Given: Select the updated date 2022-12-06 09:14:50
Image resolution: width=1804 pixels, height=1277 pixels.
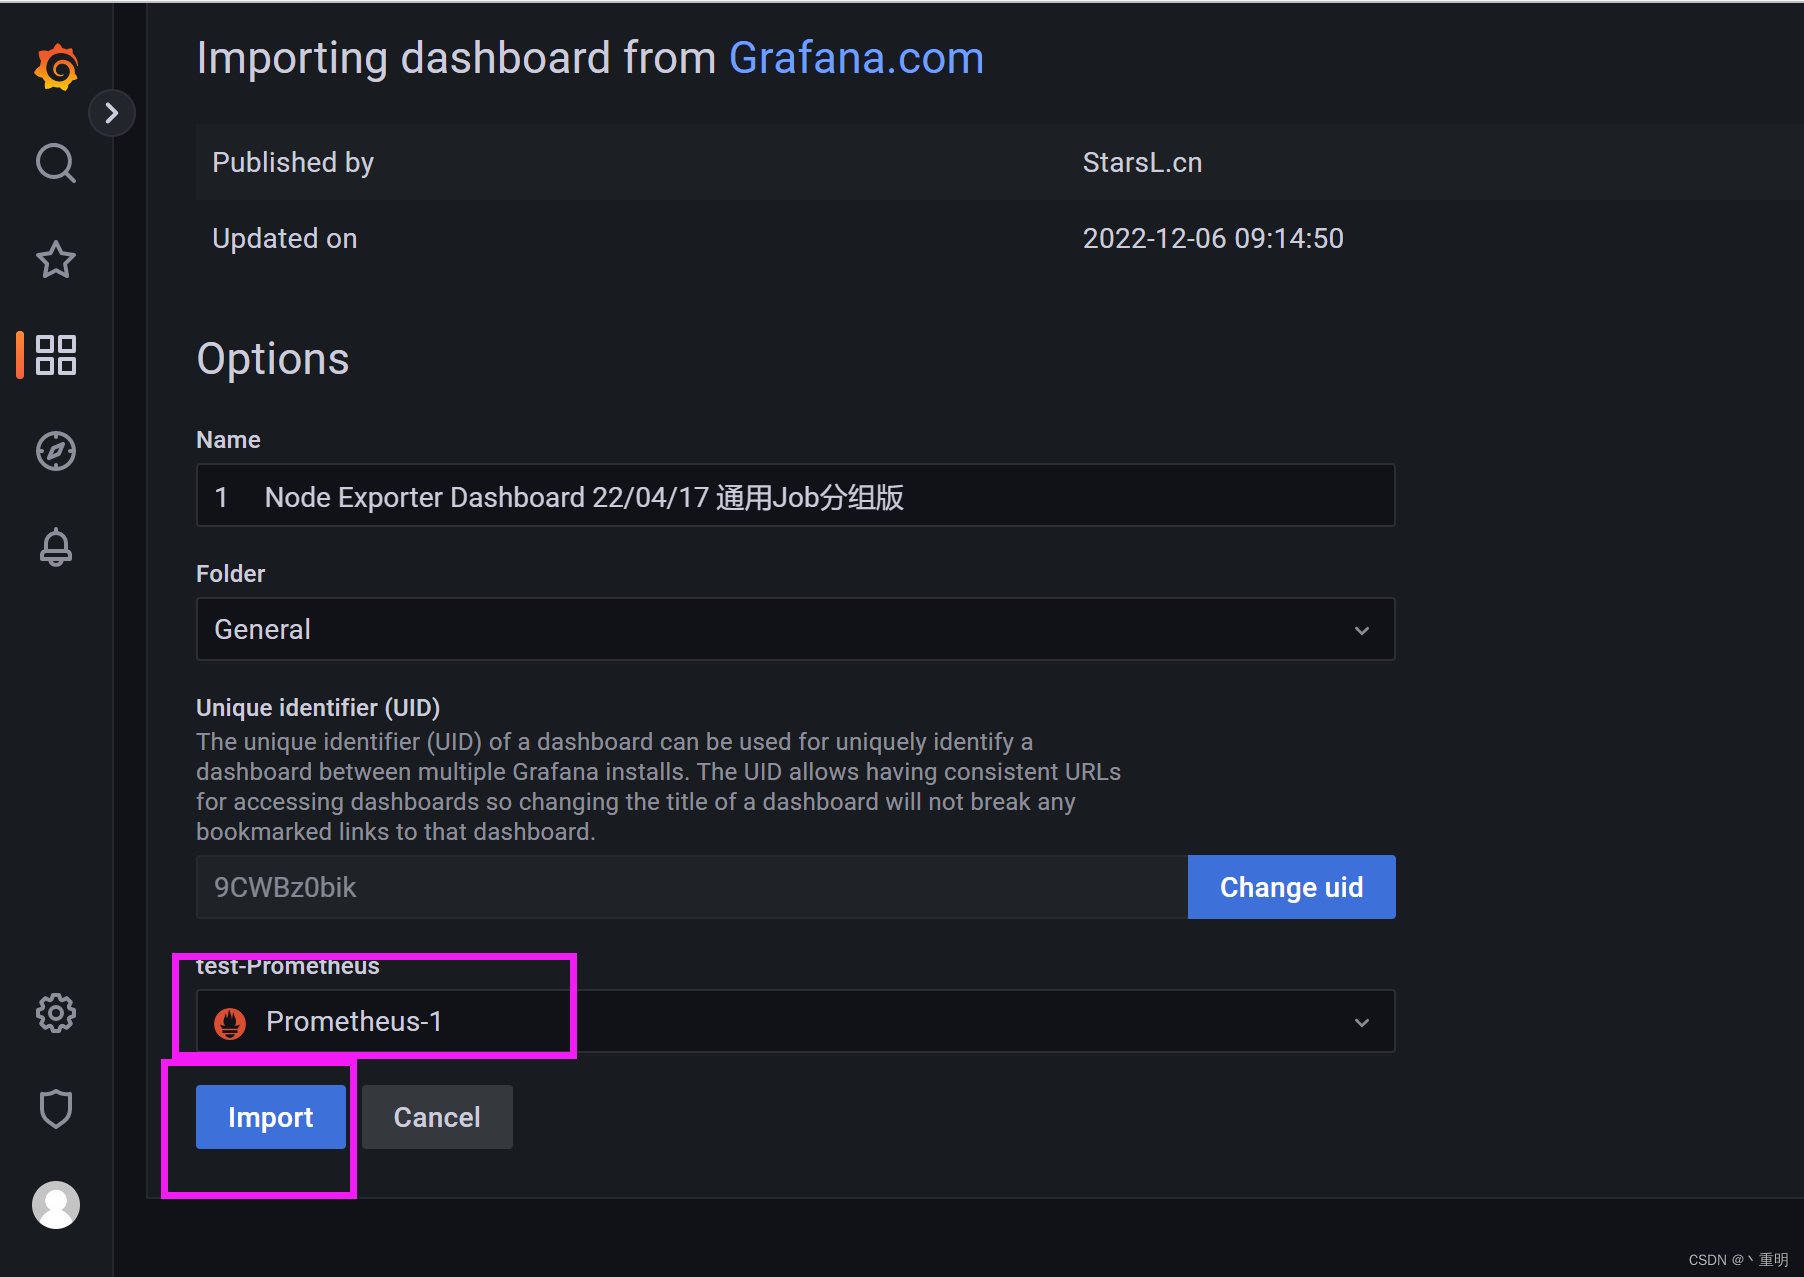Looking at the screenshot, I should coord(1213,238).
